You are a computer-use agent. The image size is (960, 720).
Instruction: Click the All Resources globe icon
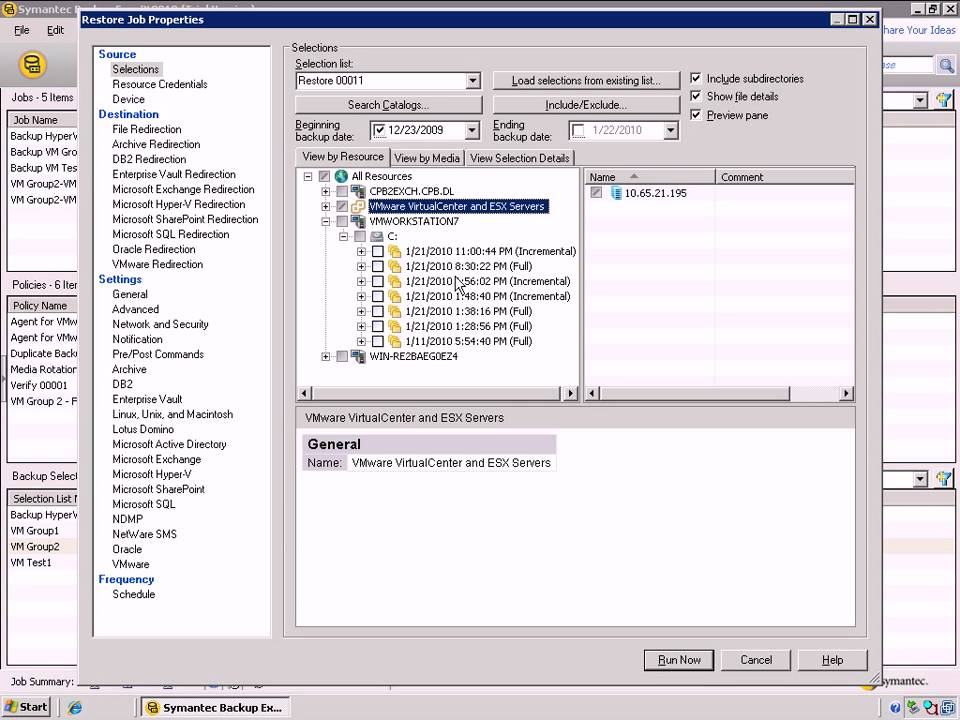[x=342, y=176]
